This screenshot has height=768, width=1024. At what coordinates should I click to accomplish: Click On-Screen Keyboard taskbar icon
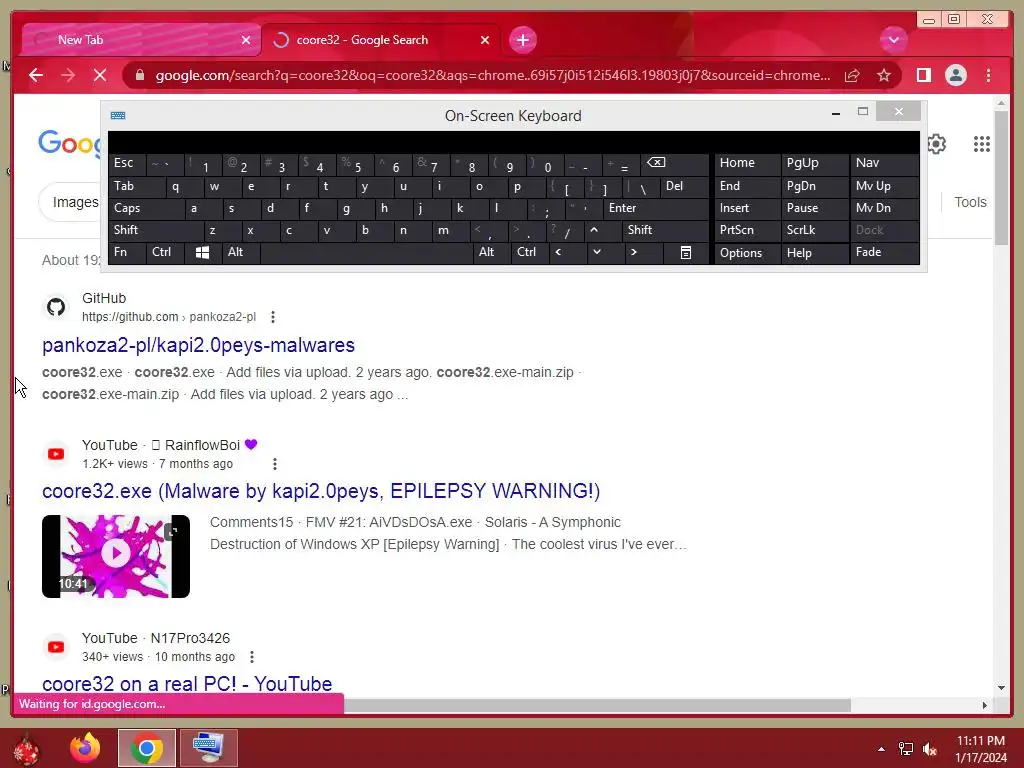pos(208,748)
